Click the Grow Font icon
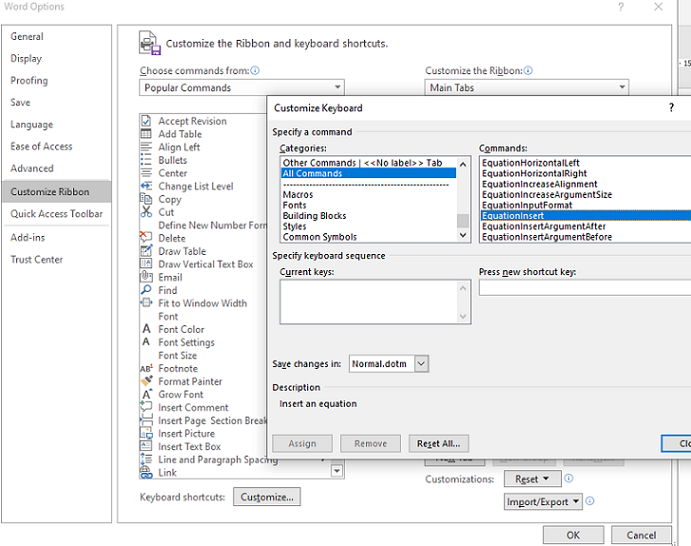 point(147,394)
